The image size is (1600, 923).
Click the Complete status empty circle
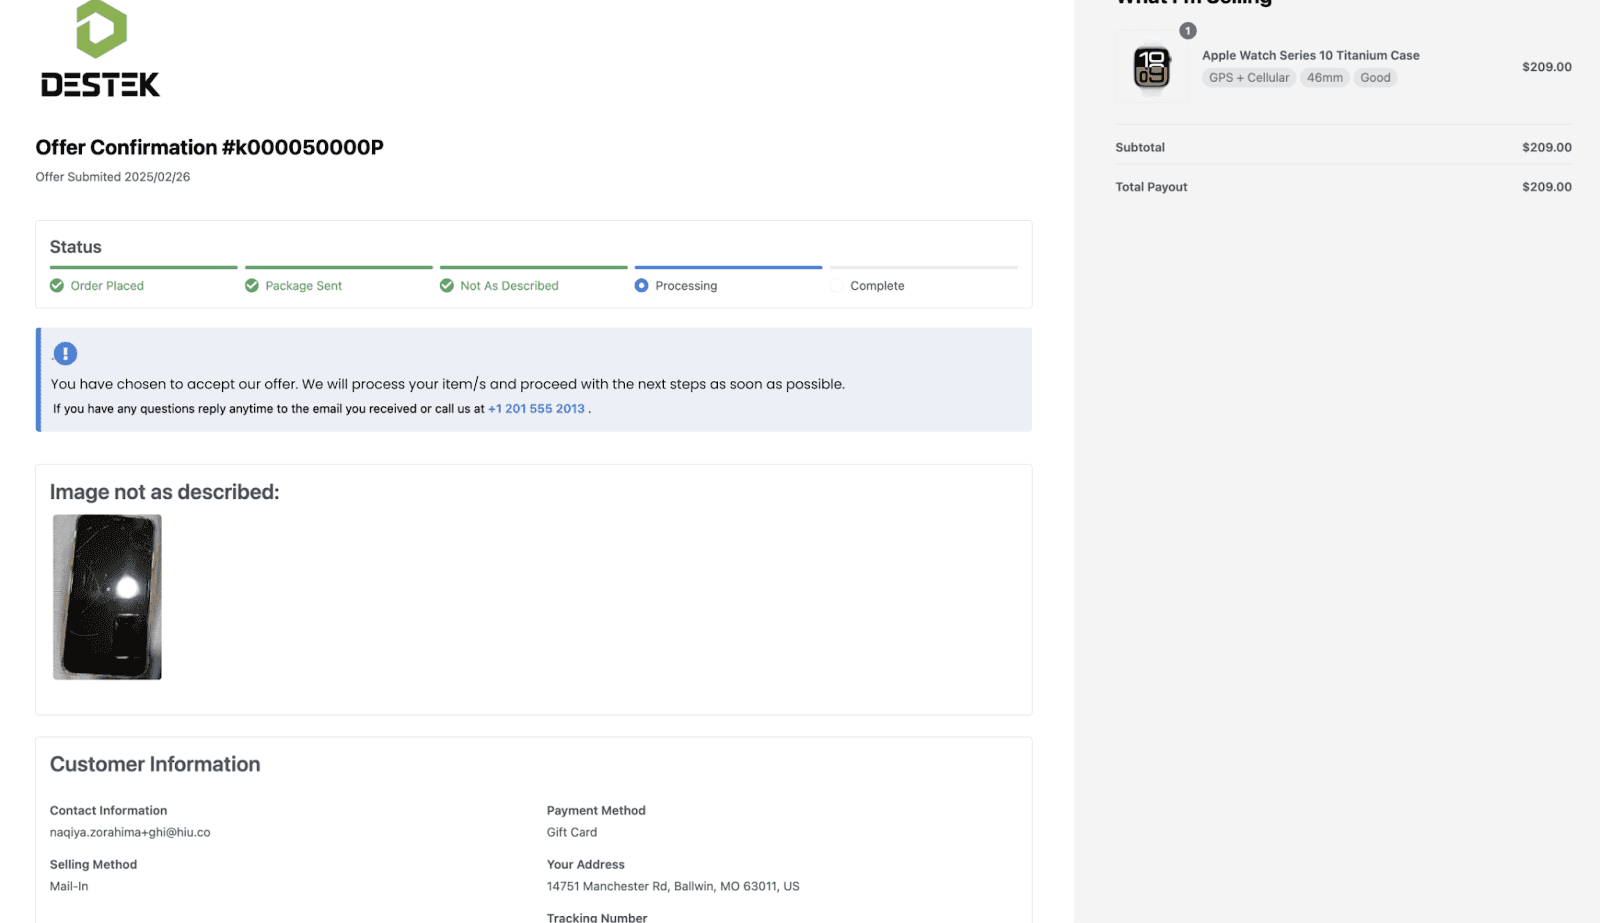[x=837, y=286]
